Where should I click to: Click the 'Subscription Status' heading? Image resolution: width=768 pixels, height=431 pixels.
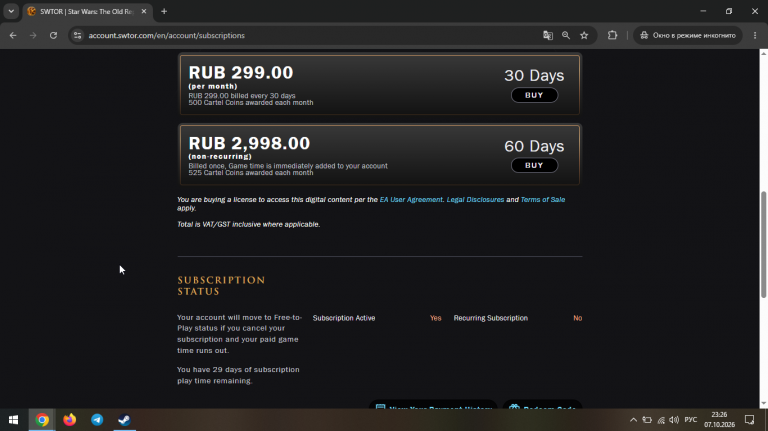[x=221, y=286]
